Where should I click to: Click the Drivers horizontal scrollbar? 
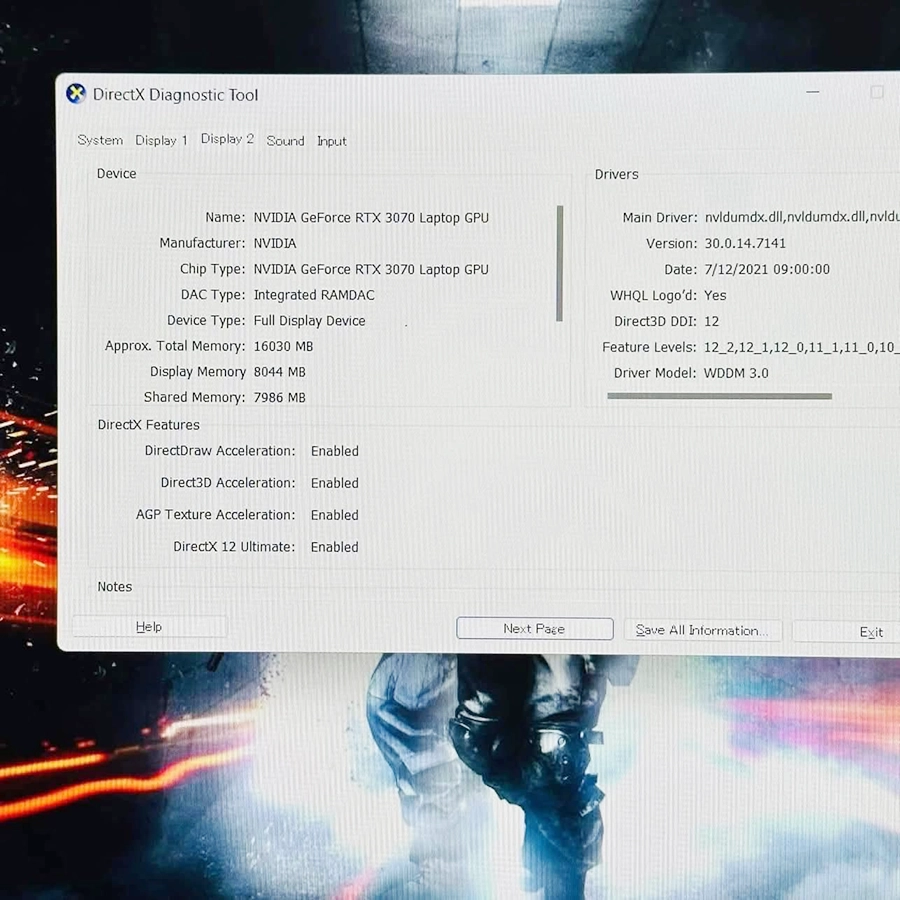tap(719, 396)
